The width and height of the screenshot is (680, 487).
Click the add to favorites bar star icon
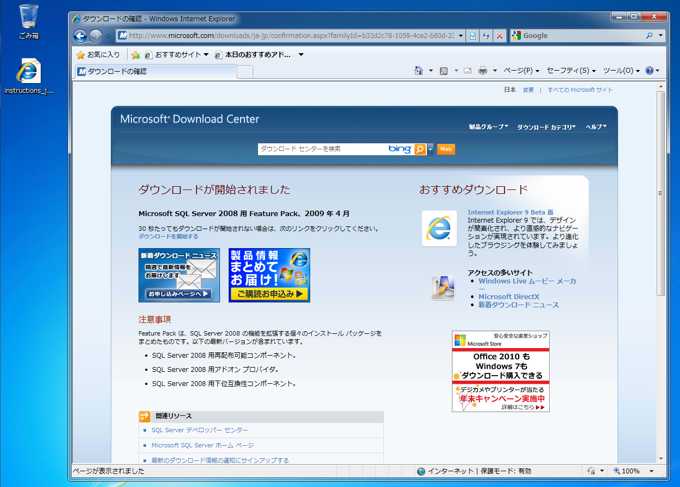136,55
